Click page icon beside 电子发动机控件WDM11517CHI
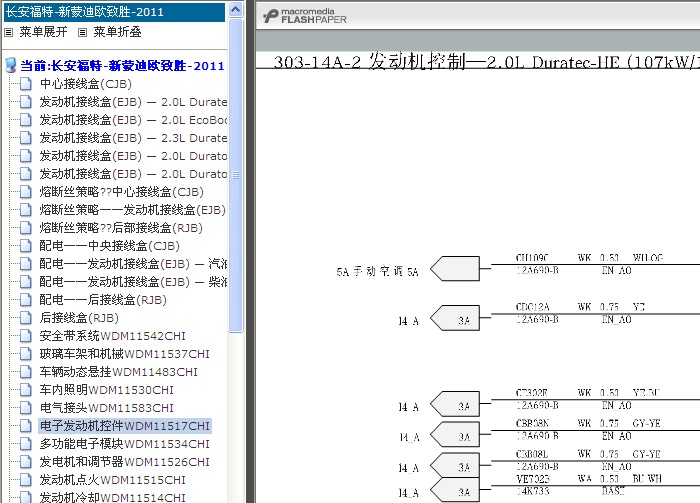Viewport: 700px width, 503px height. coord(26,426)
